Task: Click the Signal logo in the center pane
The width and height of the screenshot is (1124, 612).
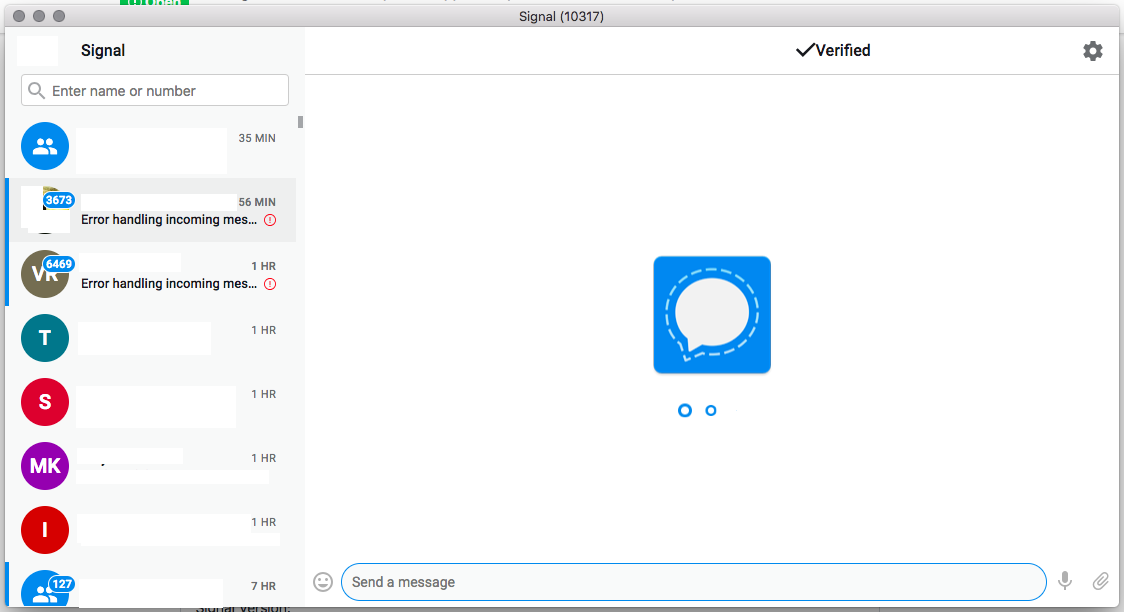Action: (x=712, y=314)
